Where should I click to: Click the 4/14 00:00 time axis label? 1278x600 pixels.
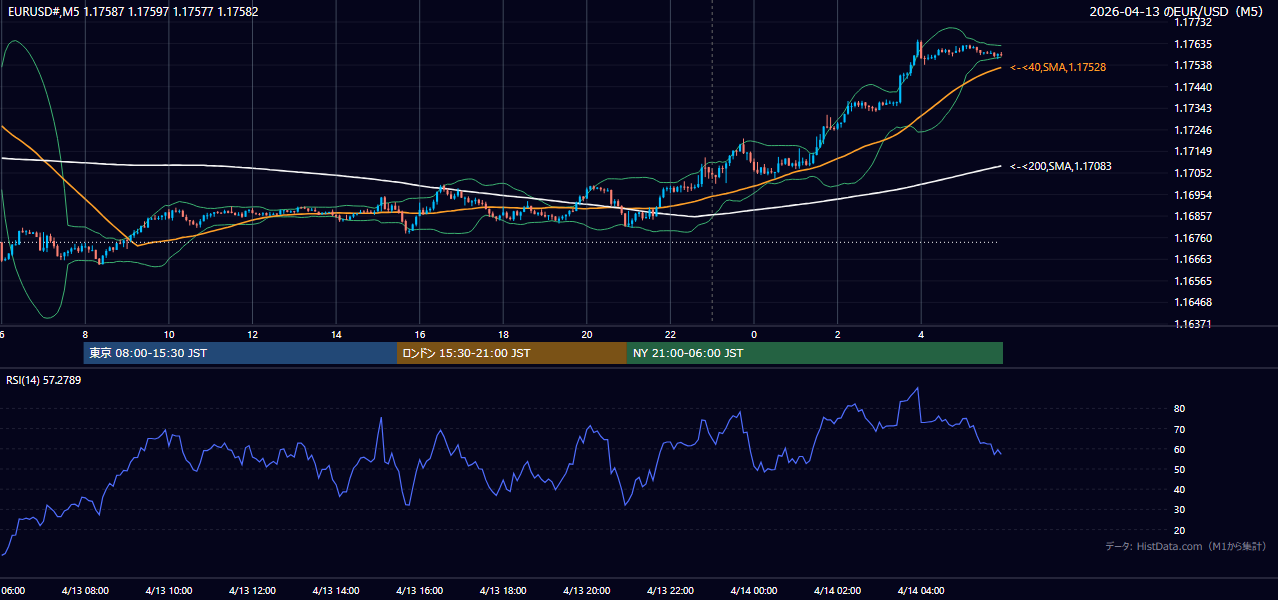[754, 591]
